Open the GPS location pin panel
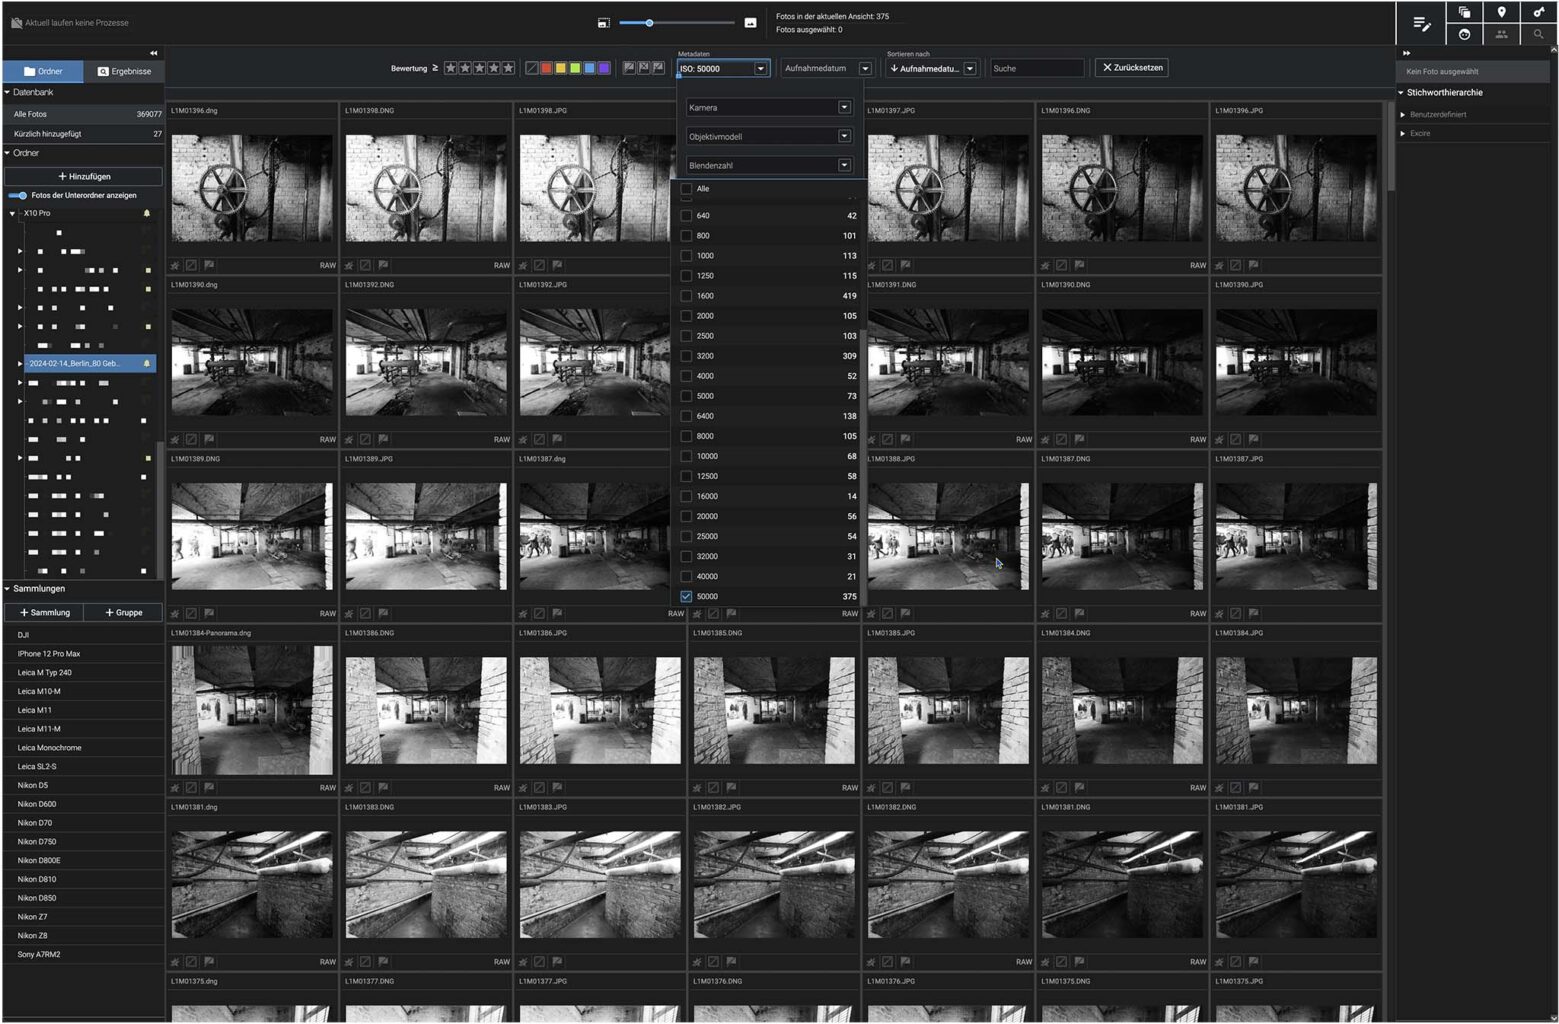Image resolution: width=1559 pixels, height=1024 pixels. [1501, 12]
